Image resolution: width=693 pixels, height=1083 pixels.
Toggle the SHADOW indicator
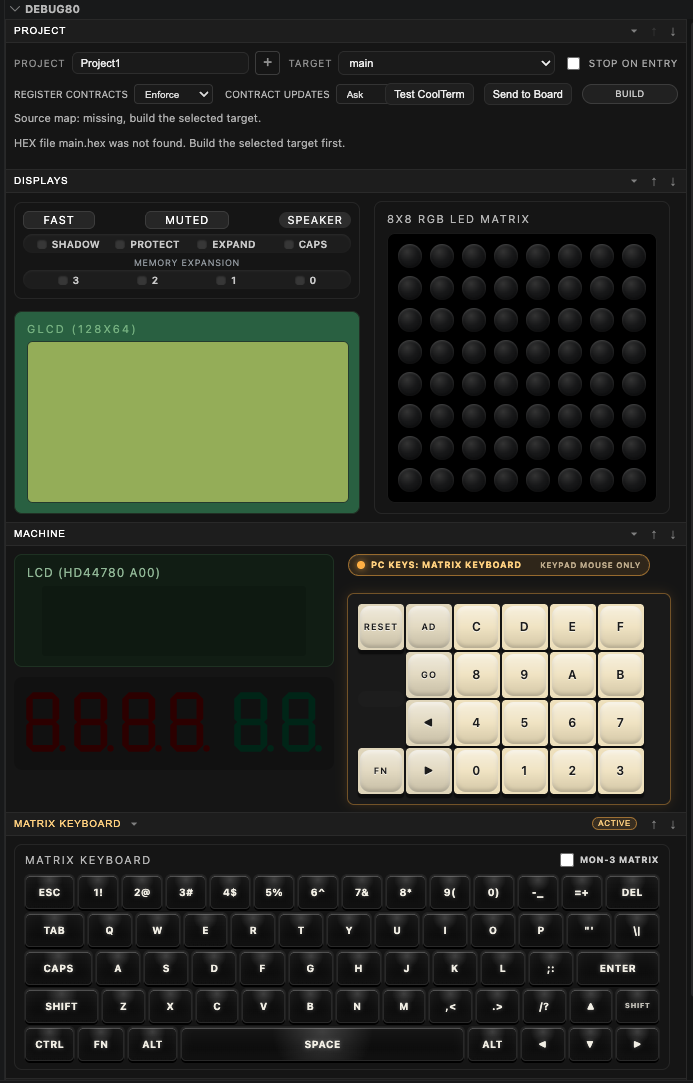click(x=68, y=245)
